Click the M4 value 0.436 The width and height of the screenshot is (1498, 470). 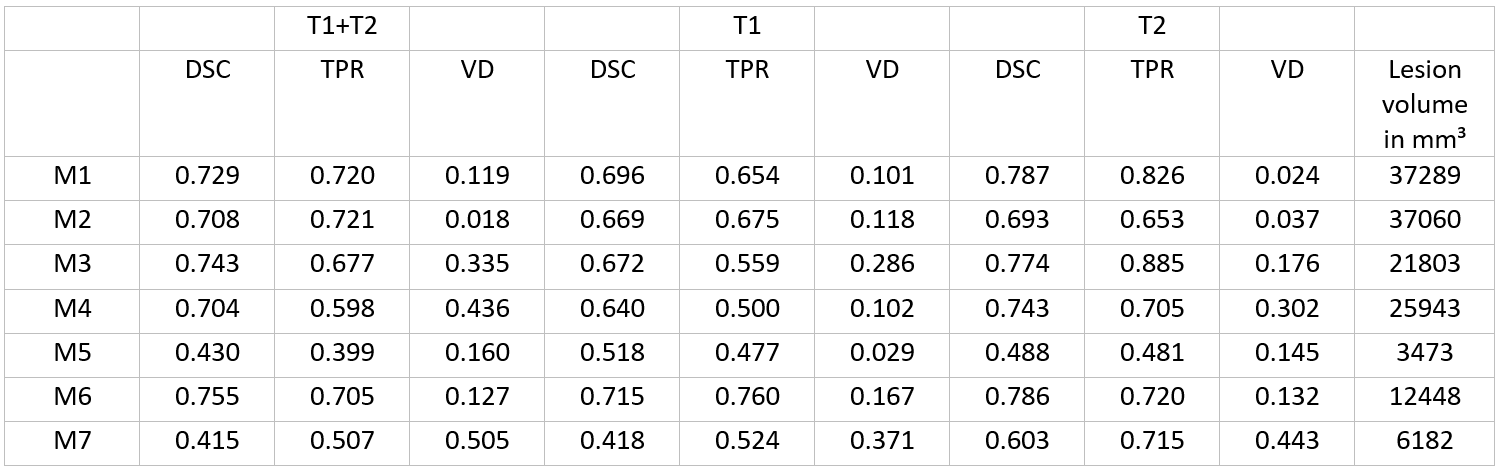pos(477,308)
